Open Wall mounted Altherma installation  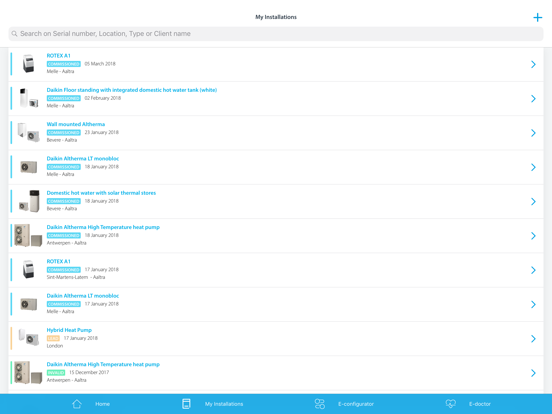(x=276, y=133)
